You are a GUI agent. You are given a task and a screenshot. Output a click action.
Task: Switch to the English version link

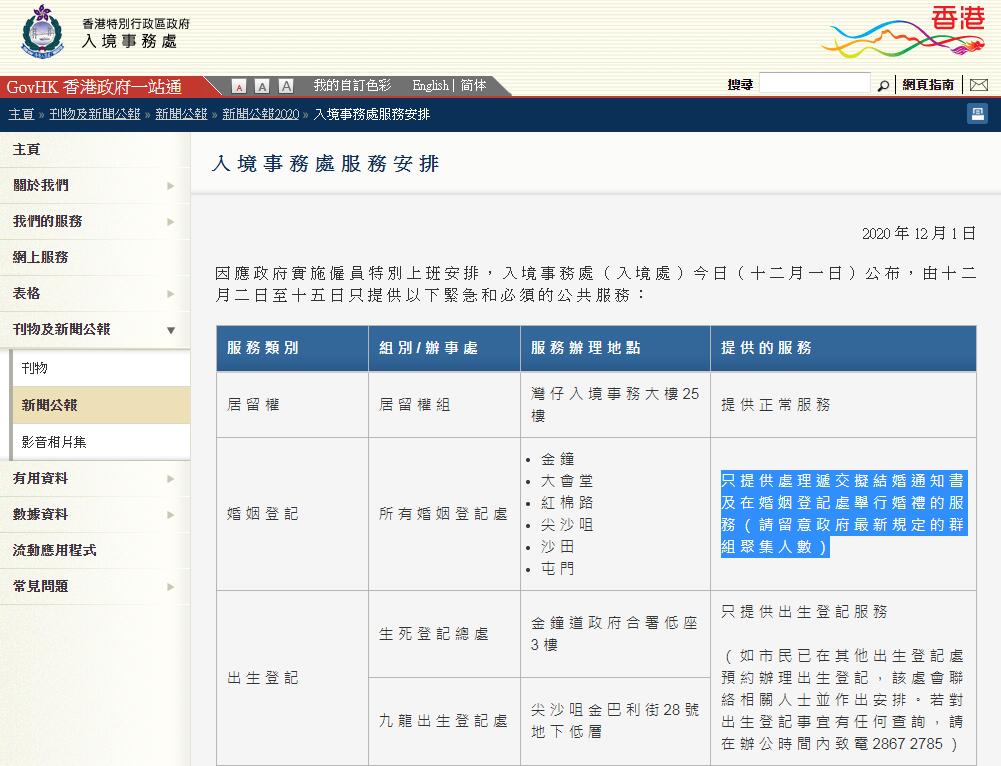(431, 86)
